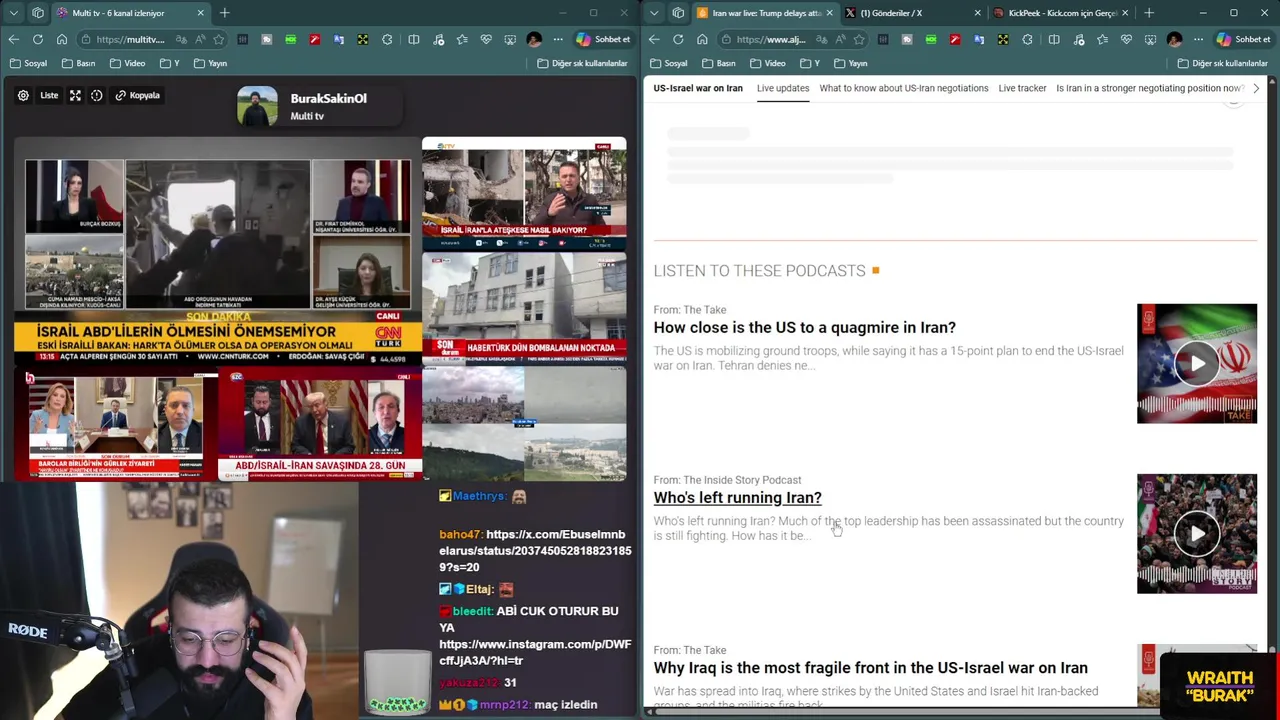Switch to the Gönderiler / X tab

pos(910,13)
